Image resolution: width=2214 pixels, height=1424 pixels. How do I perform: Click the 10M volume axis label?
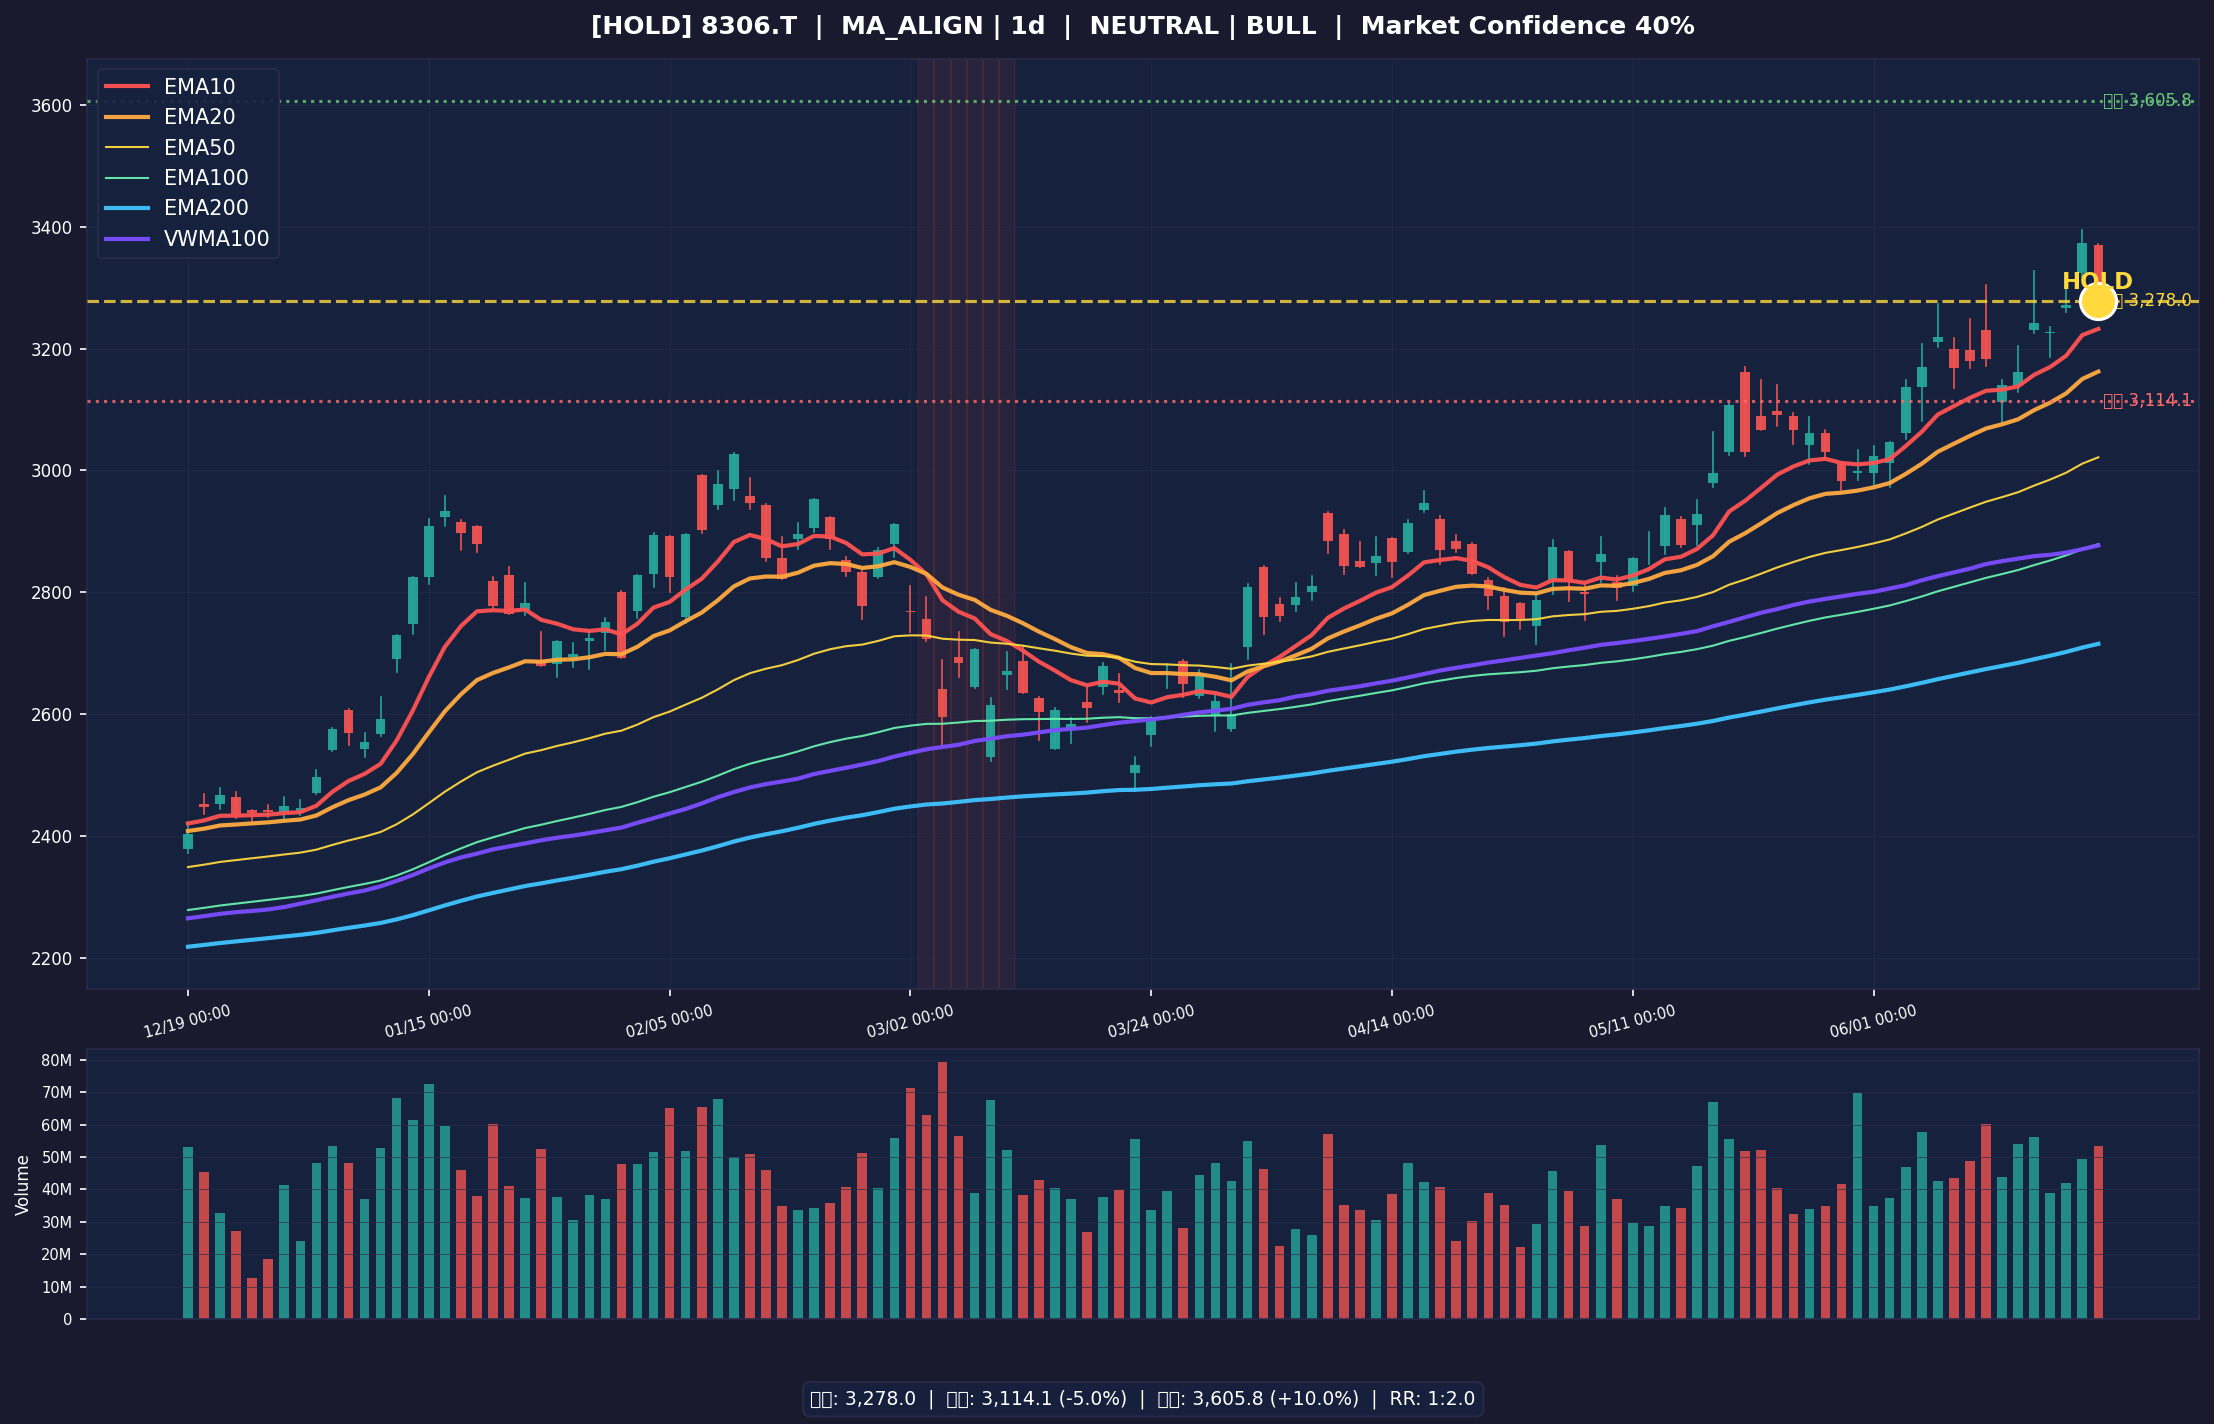click(59, 1287)
